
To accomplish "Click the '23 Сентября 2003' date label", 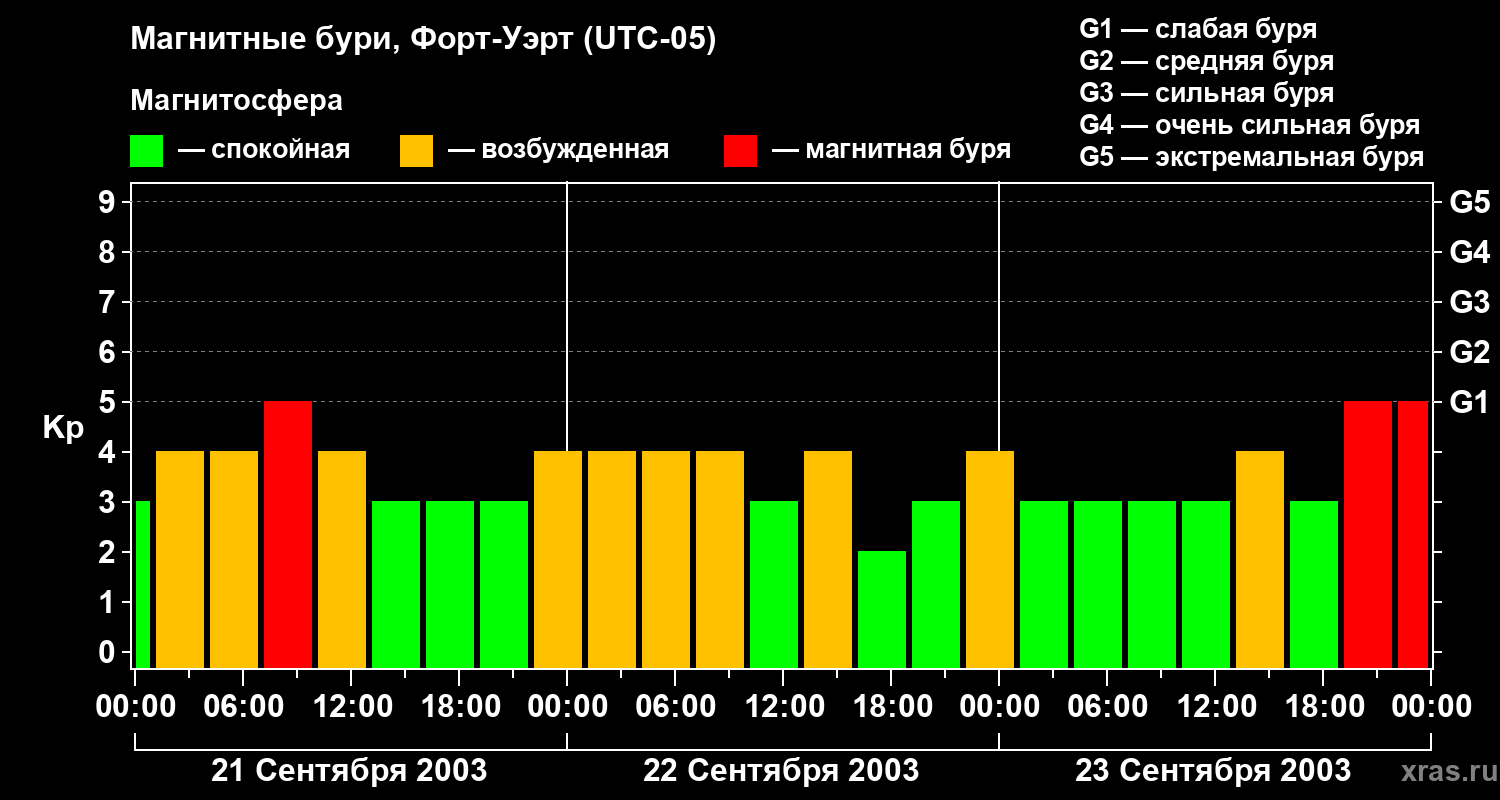I will click(1213, 771).
